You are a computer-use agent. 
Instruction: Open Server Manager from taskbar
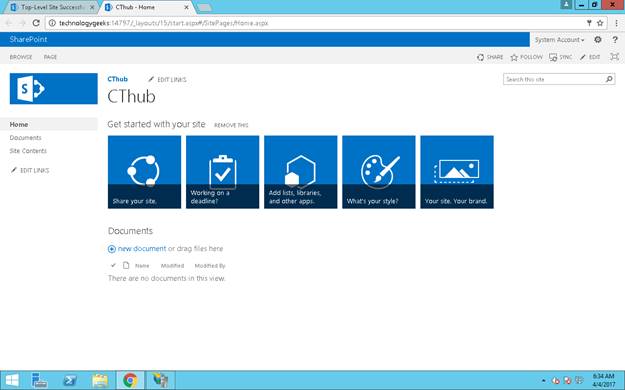coord(40,380)
